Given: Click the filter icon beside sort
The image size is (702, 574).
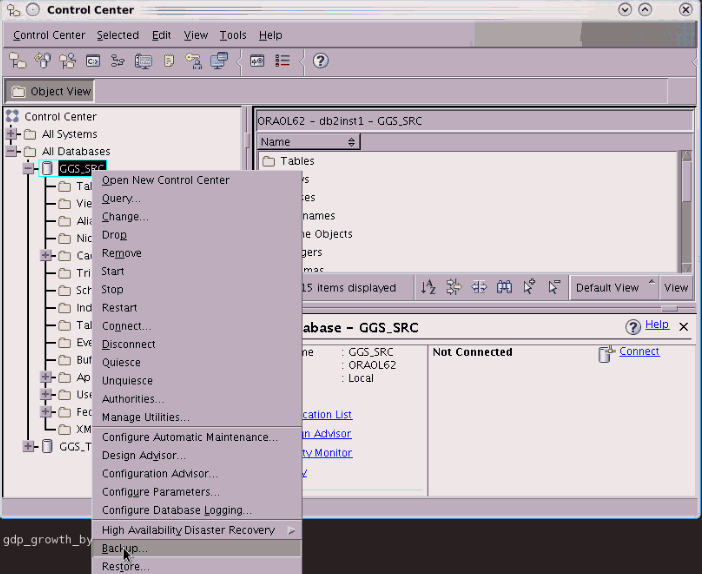Looking at the screenshot, I should [453, 288].
